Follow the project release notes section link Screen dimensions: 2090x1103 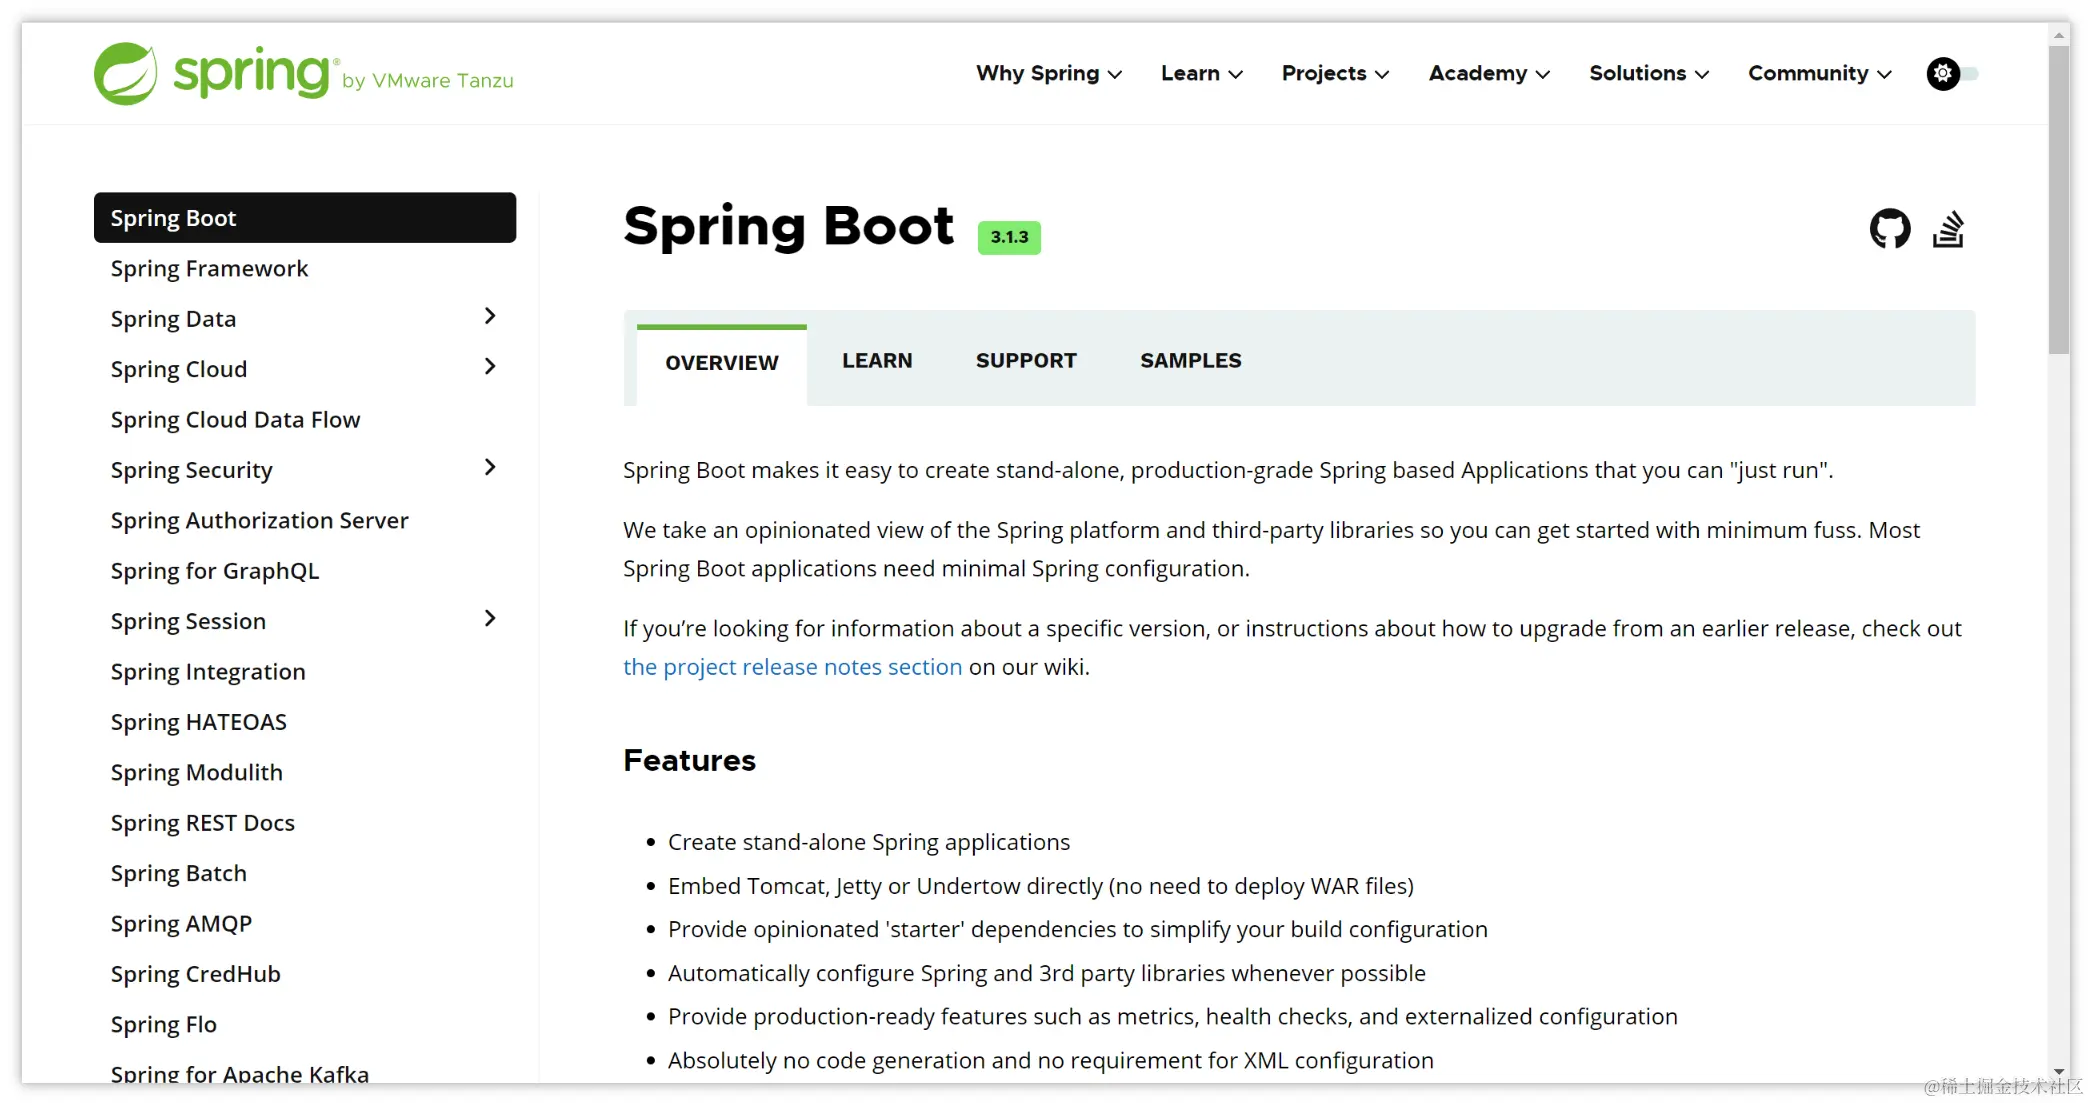(792, 667)
